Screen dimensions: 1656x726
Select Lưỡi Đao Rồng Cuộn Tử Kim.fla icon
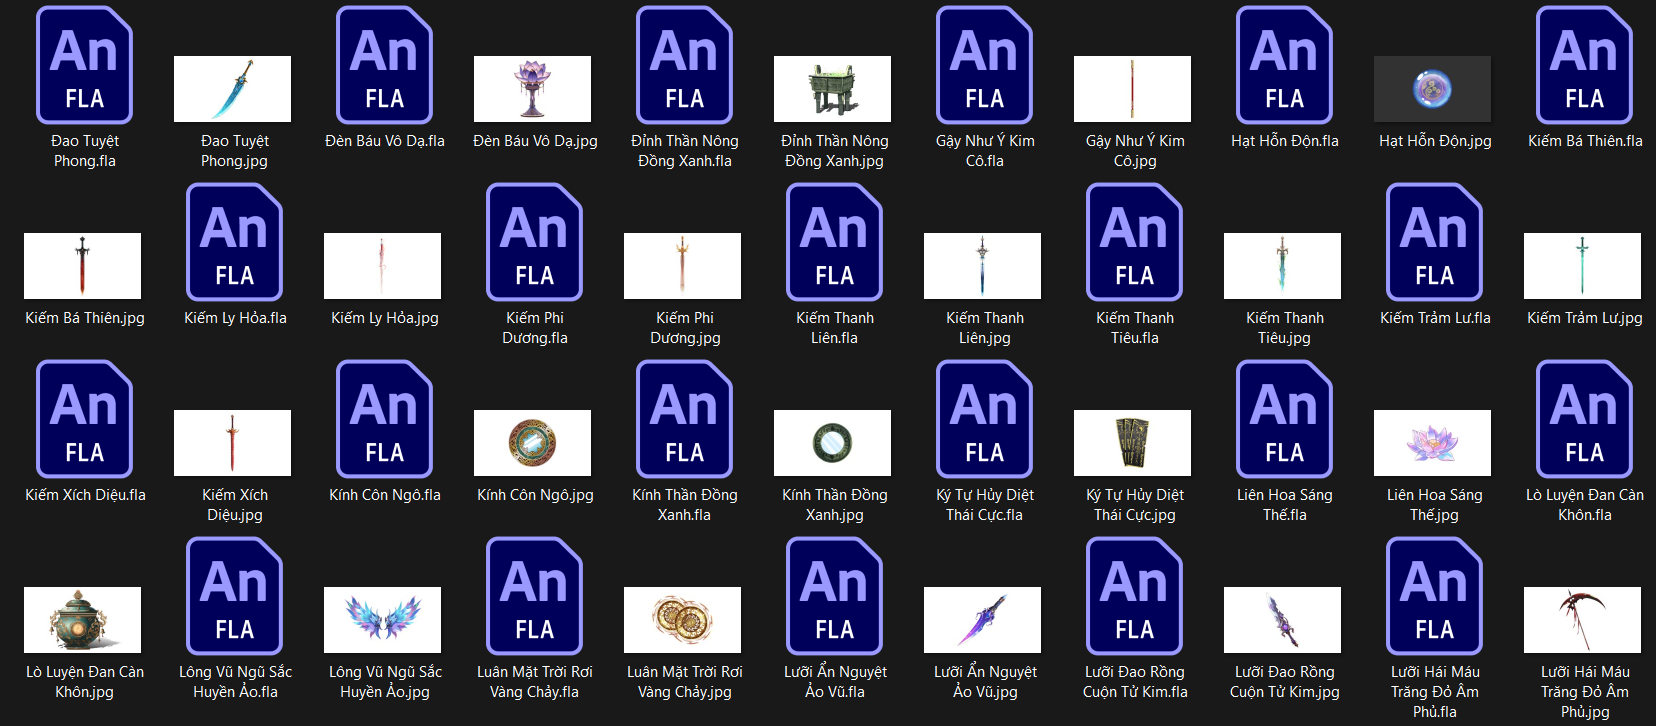1135,597
